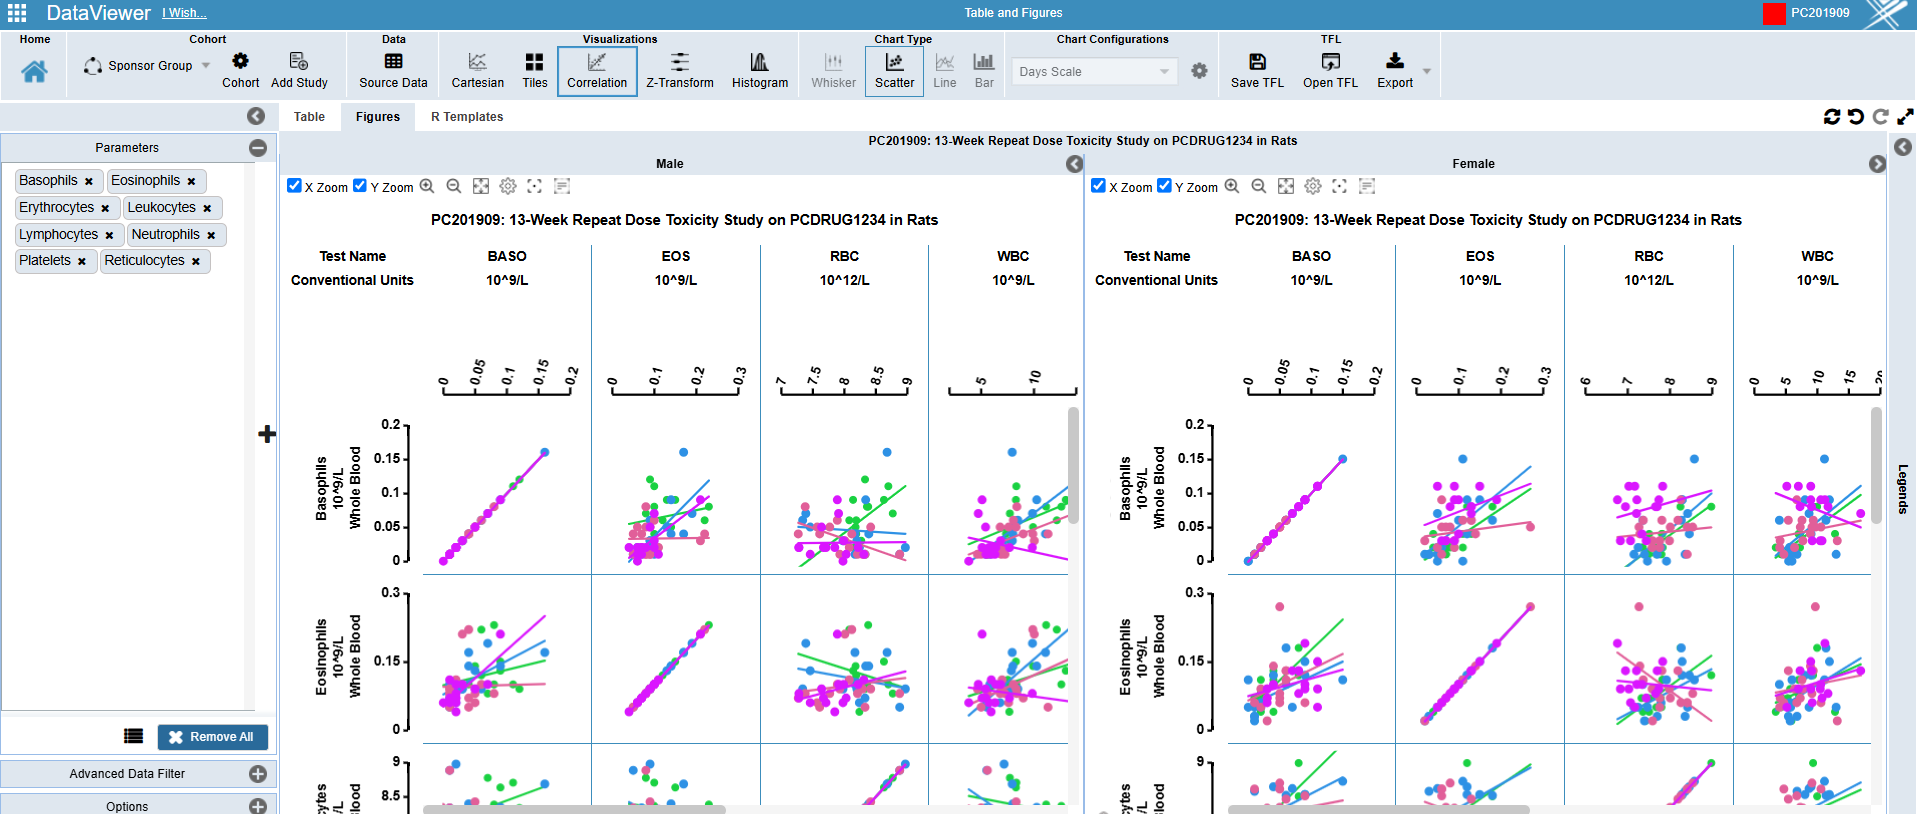Open the I Wish... link

click(x=184, y=13)
